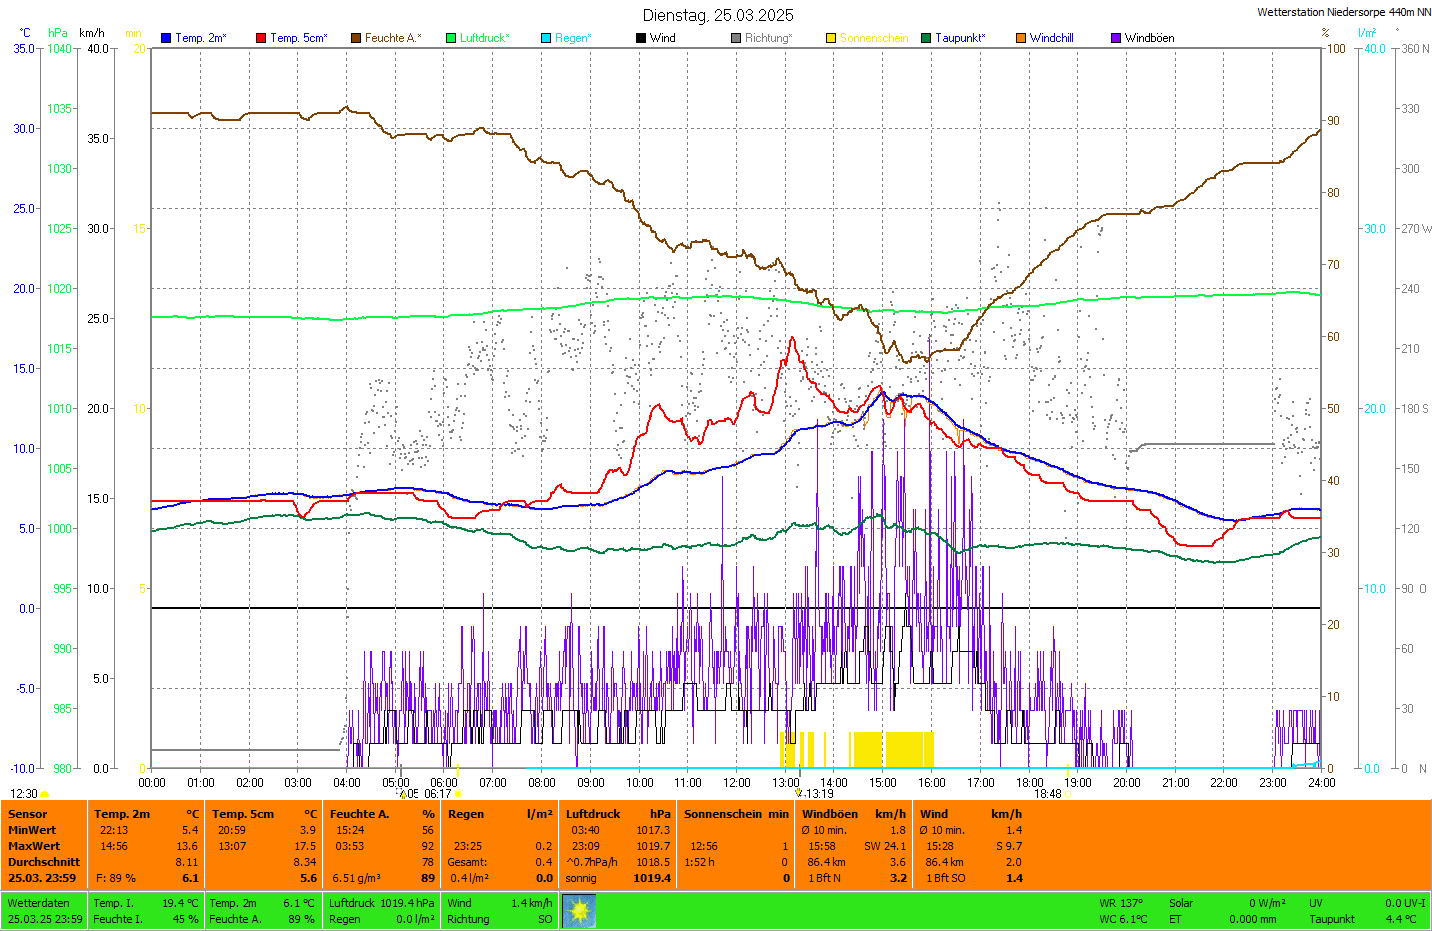Image resolution: width=1432 pixels, height=931 pixels.
Task: Click the yellow sunrise dot beside 06:17
Action: coord(459,794)
